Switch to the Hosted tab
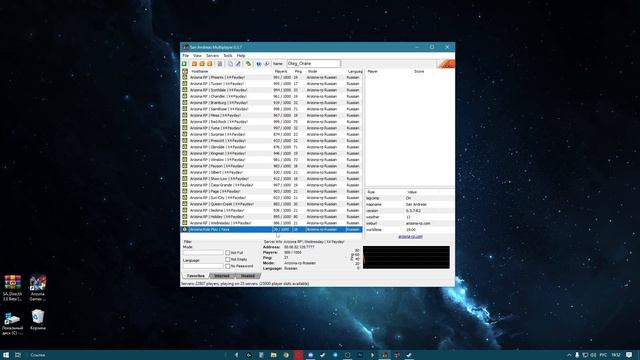 coord(248,276)
